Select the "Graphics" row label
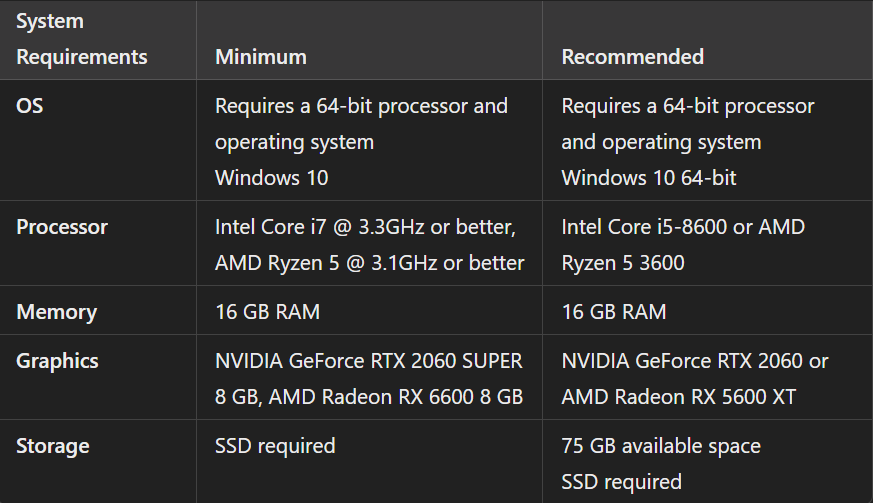873x503 pixels. point(57,361)
